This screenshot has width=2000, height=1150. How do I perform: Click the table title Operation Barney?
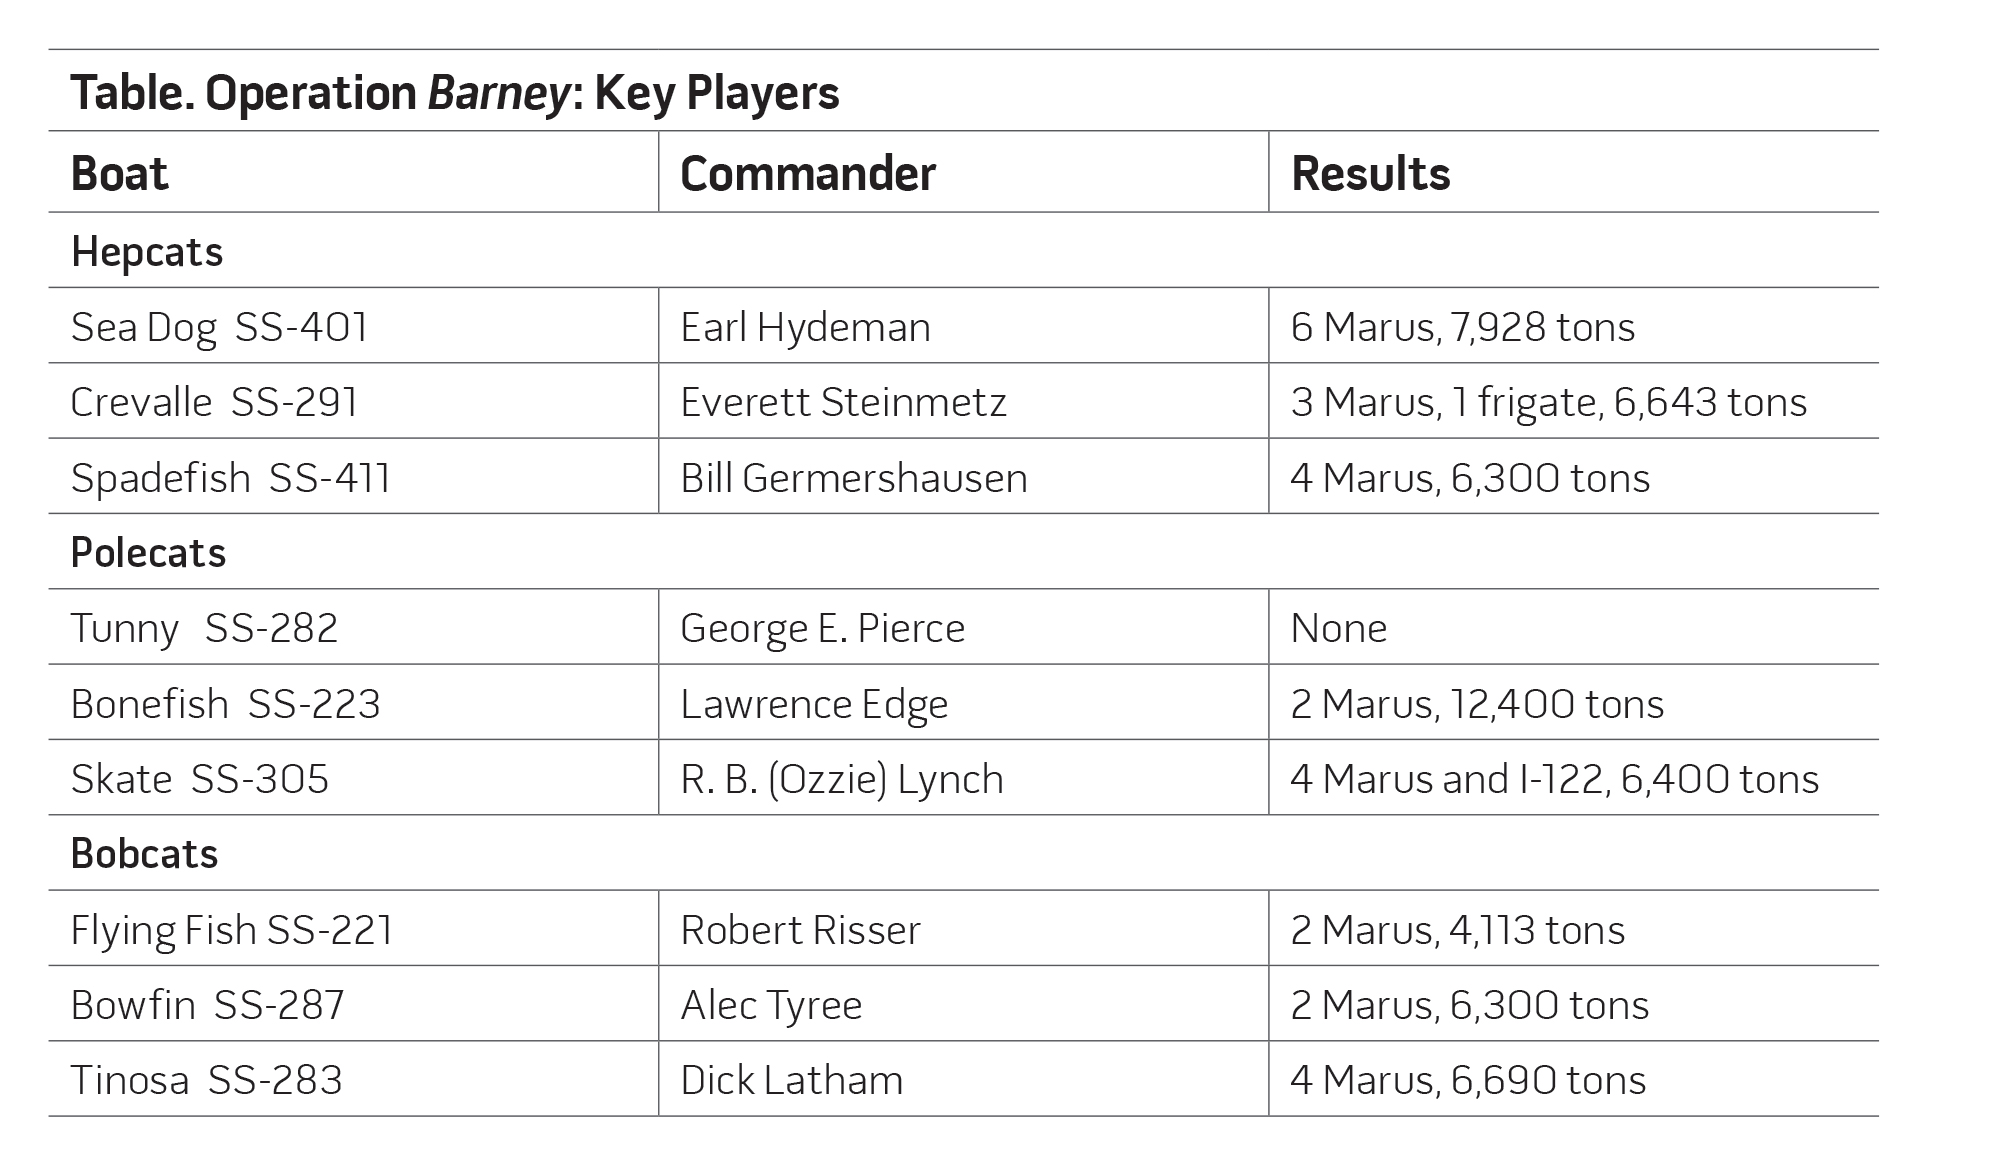(x=455, y=93)
